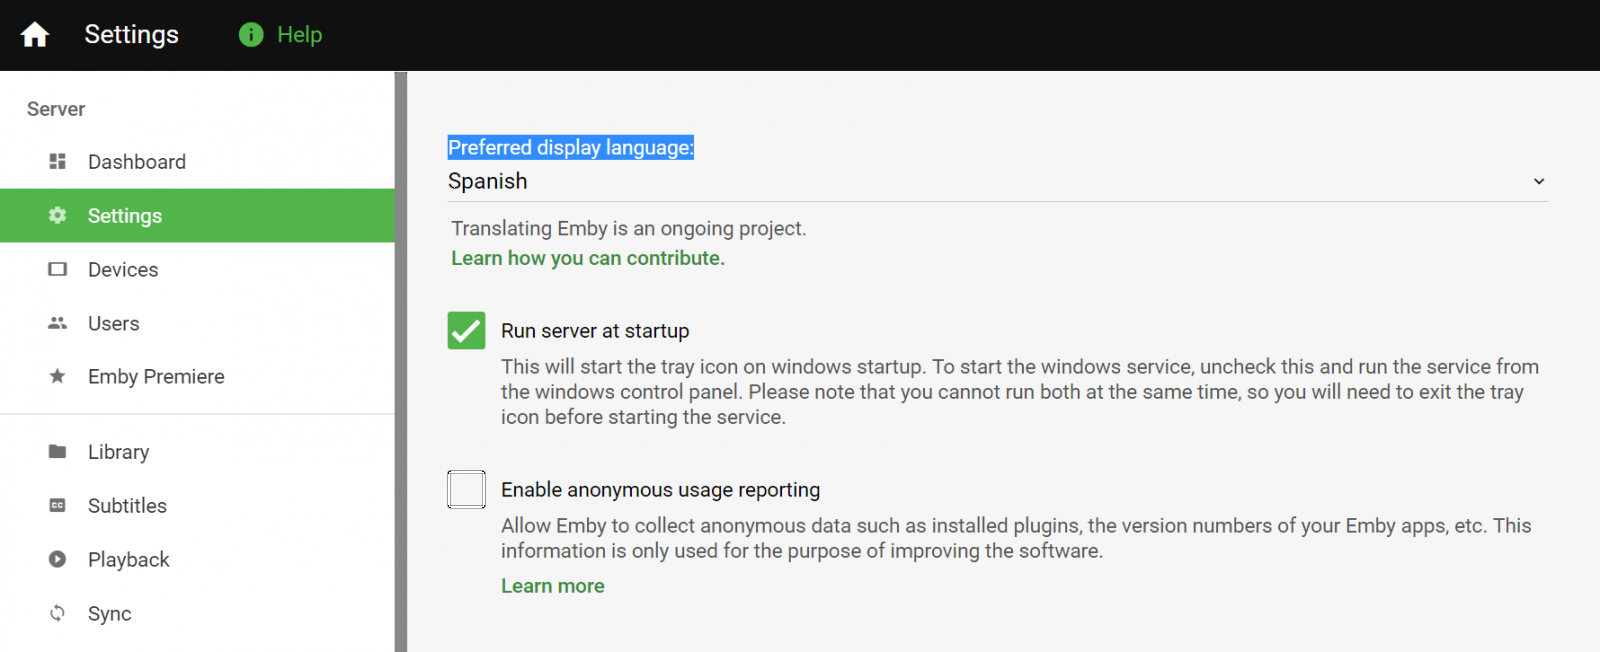Click the Devices screen icon
The width and height of the screenshot is (1600, 652).
click(58, 270)
